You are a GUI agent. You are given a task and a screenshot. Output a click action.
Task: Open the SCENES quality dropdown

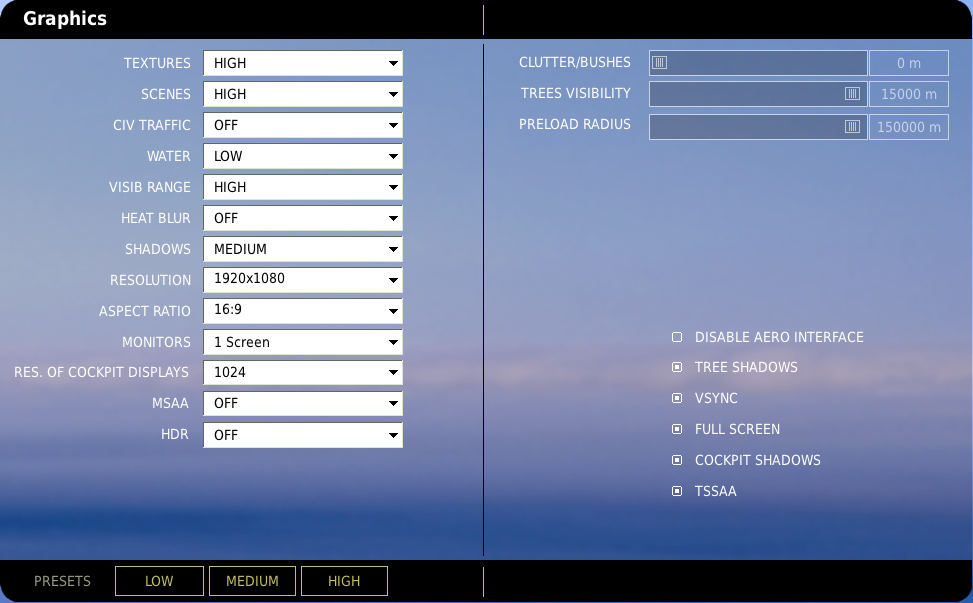(x=303, y=94)
